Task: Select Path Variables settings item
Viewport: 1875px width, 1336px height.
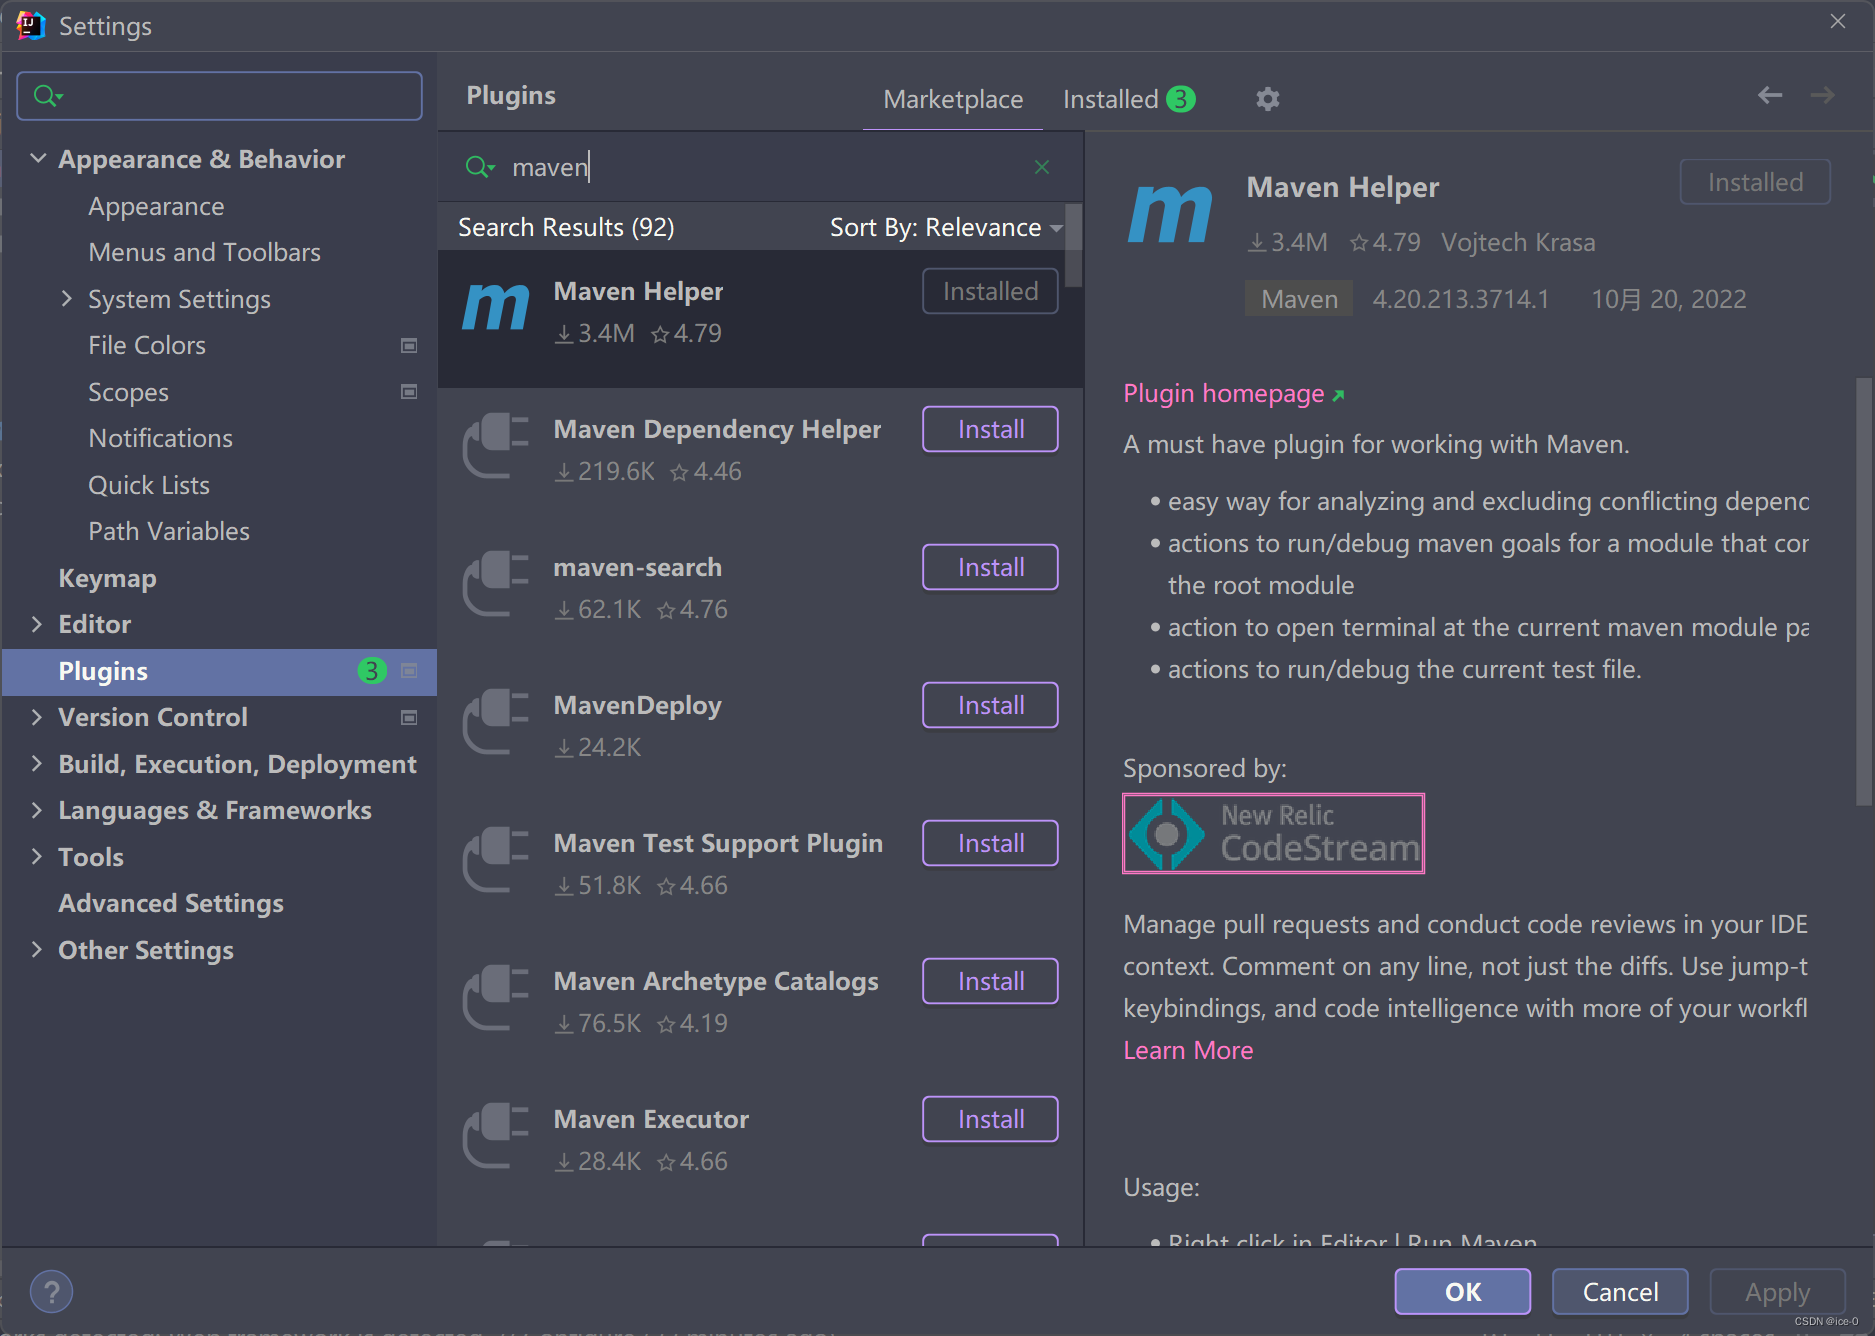Action: click(169, 531)
